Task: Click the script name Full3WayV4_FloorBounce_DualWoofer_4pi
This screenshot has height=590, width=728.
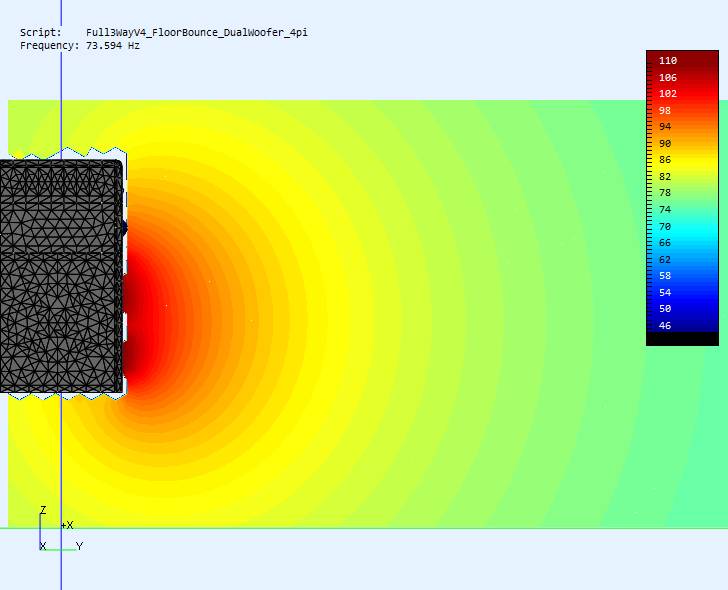Action: pyautogui.click(x=197, y=32)
